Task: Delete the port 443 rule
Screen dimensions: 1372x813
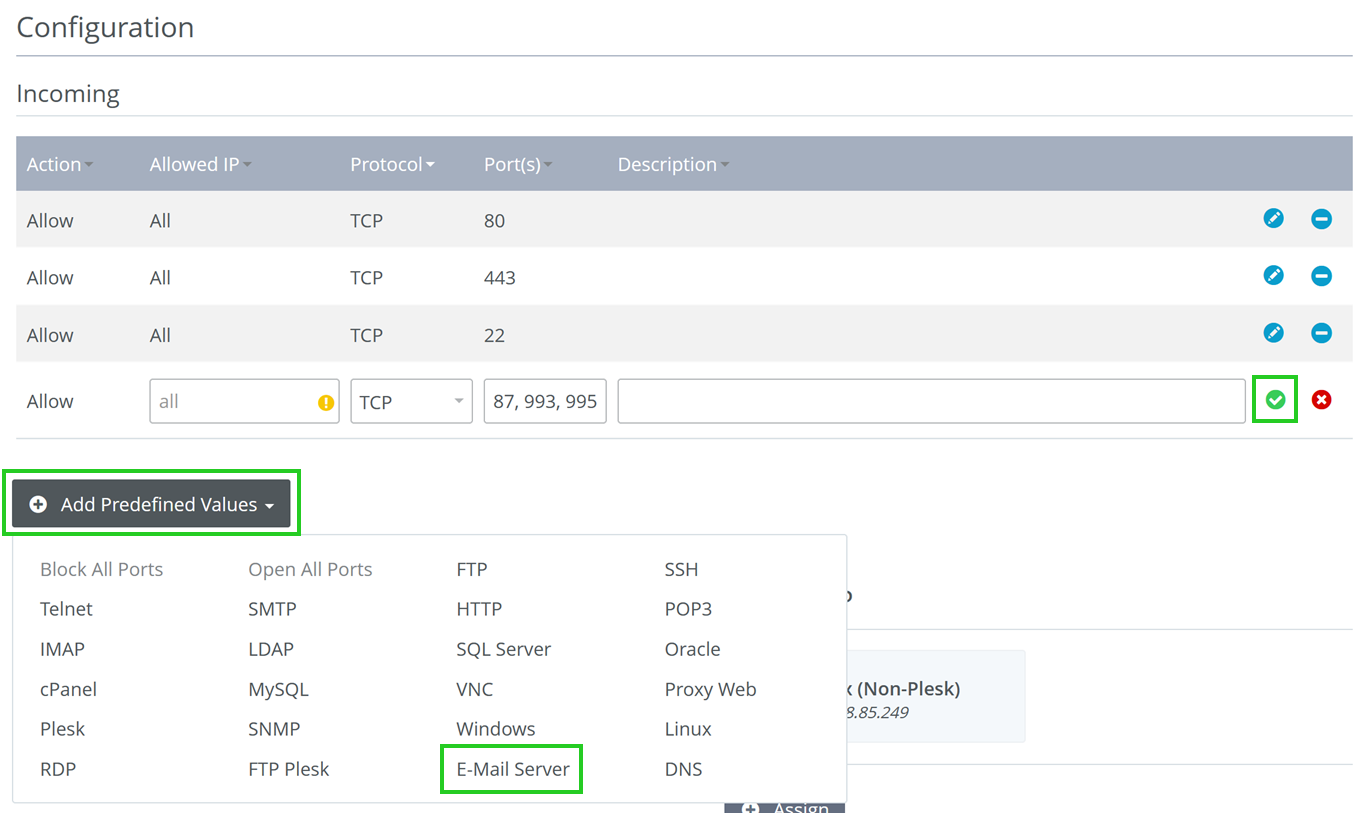Action: coord(1321,275)
